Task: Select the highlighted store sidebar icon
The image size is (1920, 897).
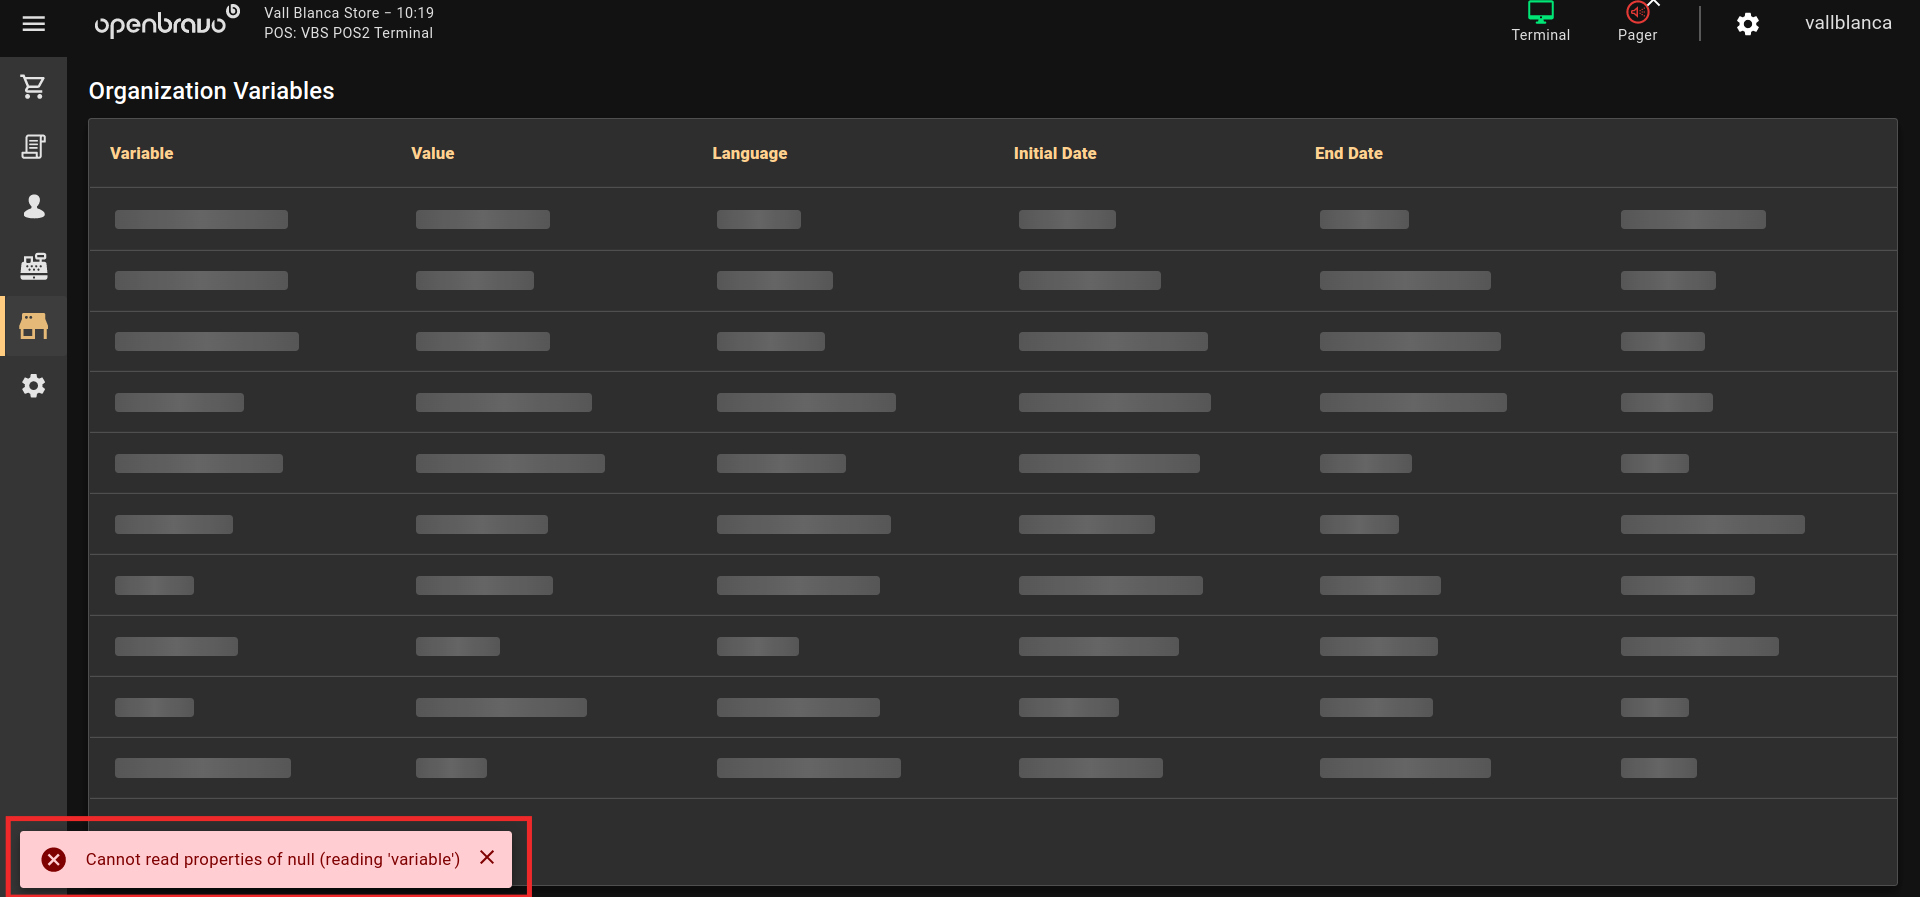Action: click(34, 326)
